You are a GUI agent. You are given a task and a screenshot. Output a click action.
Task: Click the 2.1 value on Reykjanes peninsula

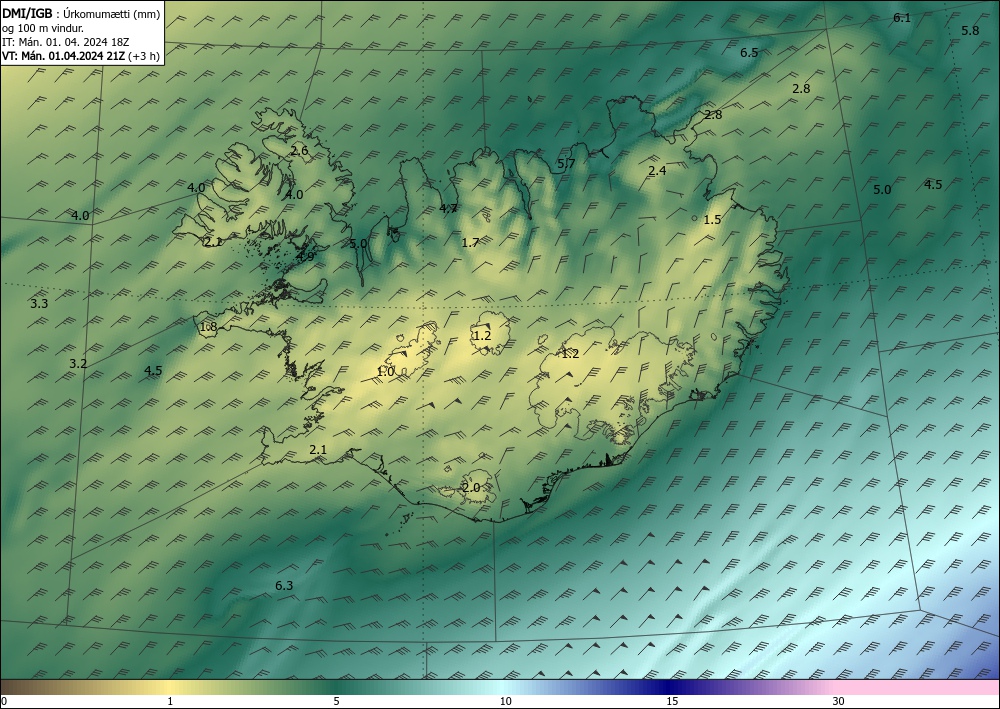click(318, 450)
